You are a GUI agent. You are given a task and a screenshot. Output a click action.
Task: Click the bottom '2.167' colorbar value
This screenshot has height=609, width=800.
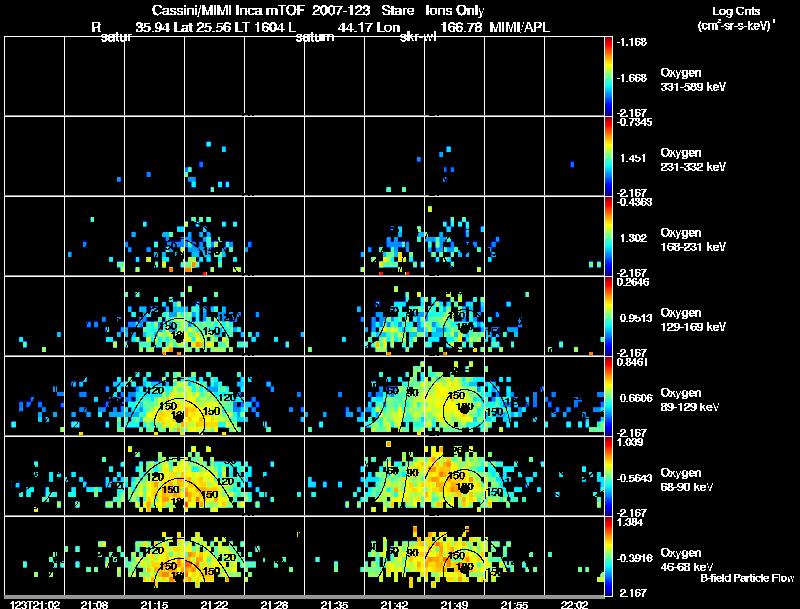point(632,593)
